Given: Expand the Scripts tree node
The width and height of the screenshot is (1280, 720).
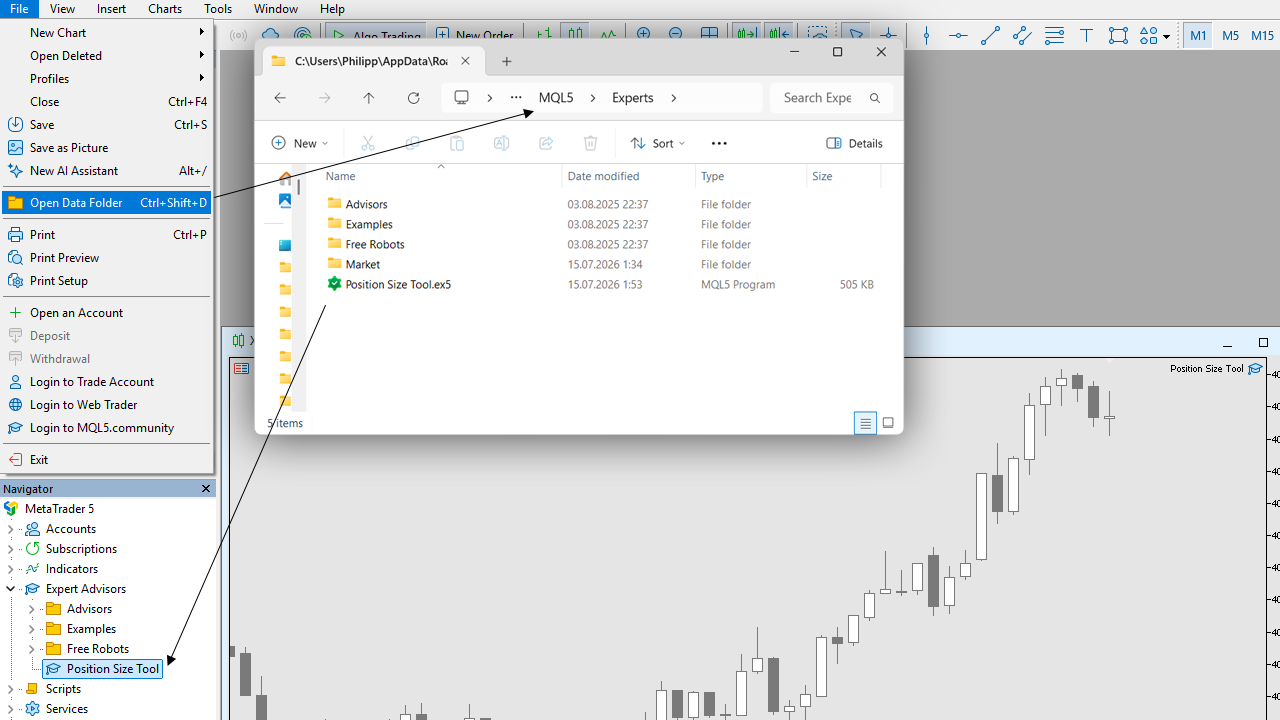Looking at the screenshot, I should click(x=11, y=689).
